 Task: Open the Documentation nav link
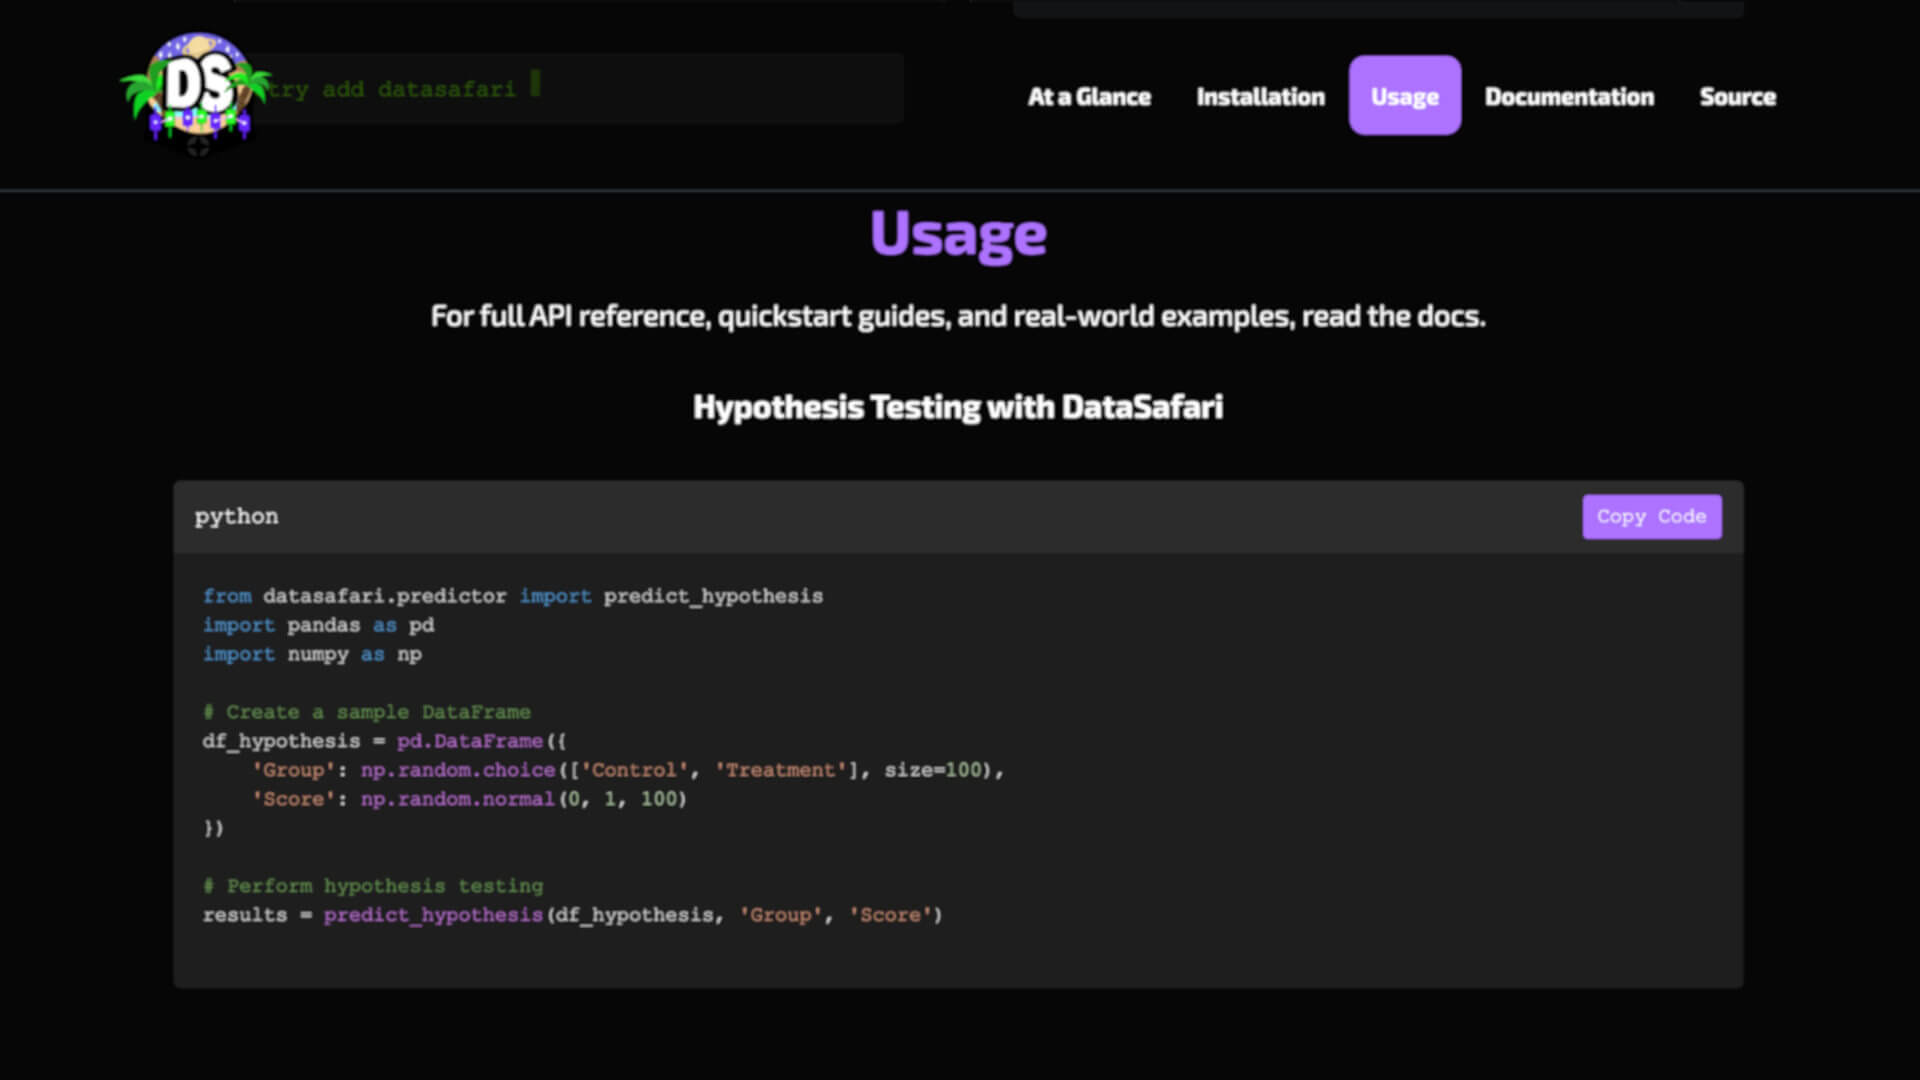pyautogui.click(x=1569, y=97)
